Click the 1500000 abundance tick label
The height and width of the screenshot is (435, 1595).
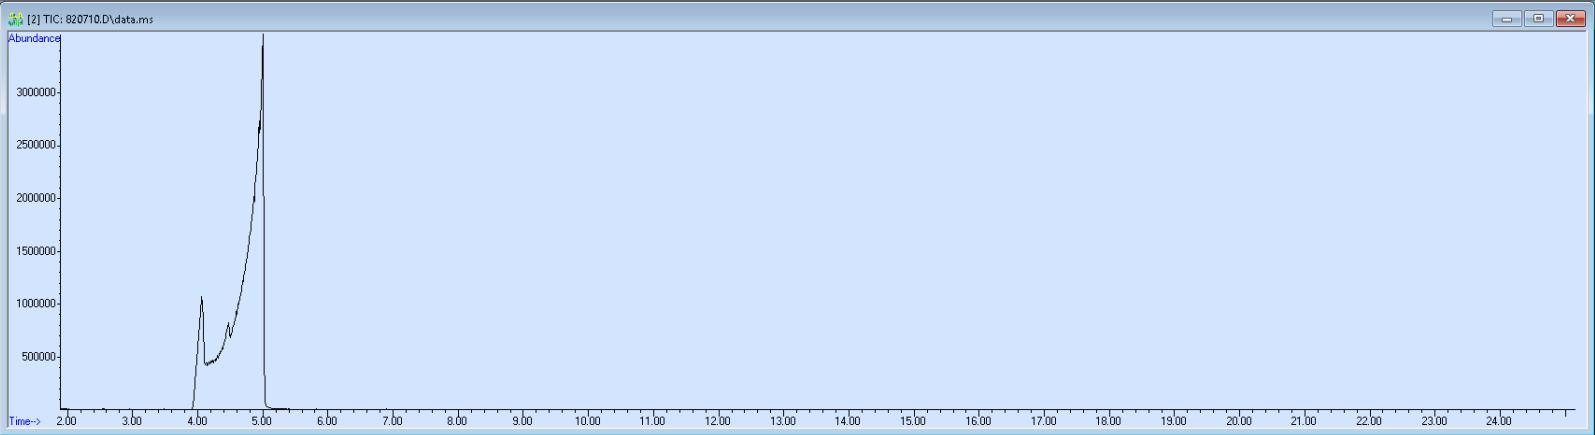36,252
